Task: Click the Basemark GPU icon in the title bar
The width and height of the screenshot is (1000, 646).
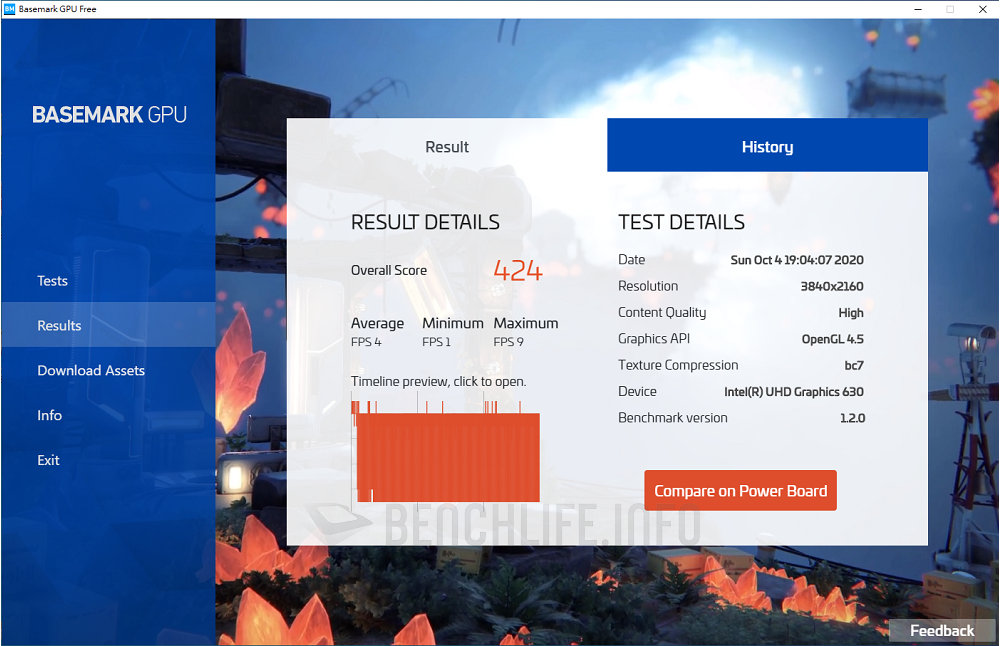Action: point(12,9)
